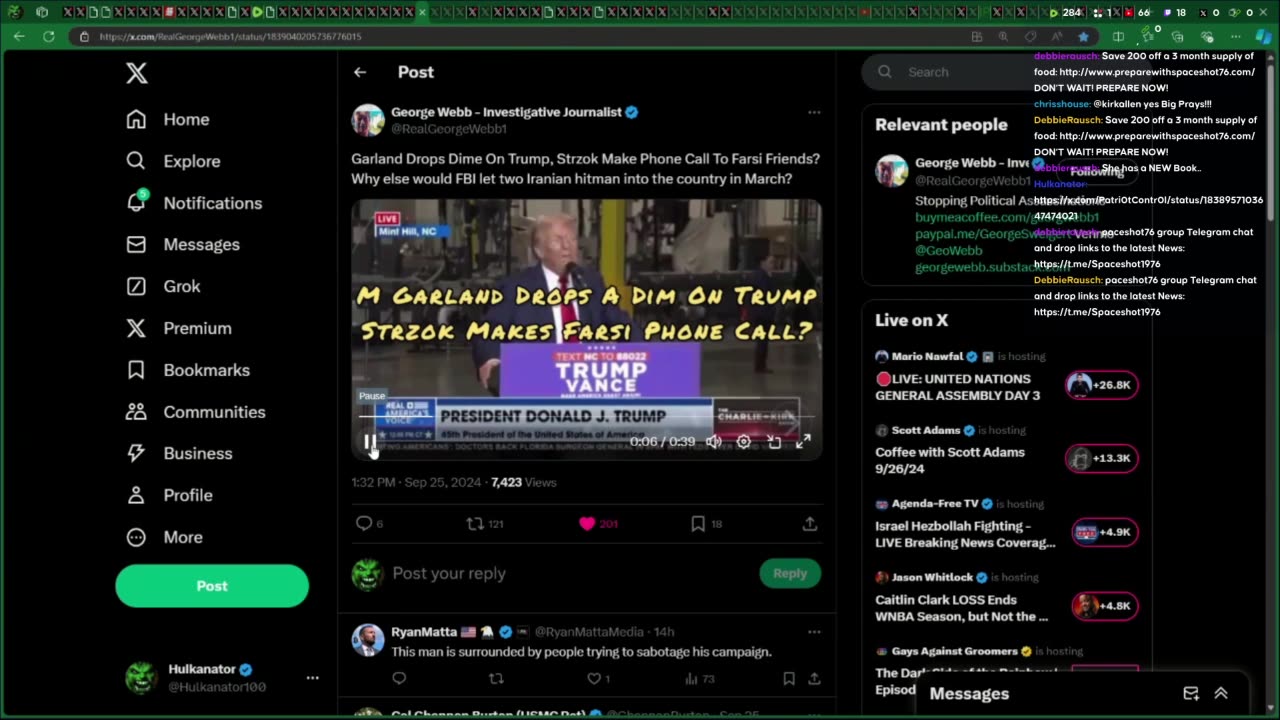This screenshot has height=720, width=1280.
Task: Open the More menu in the sidebar
Action: 165,537
